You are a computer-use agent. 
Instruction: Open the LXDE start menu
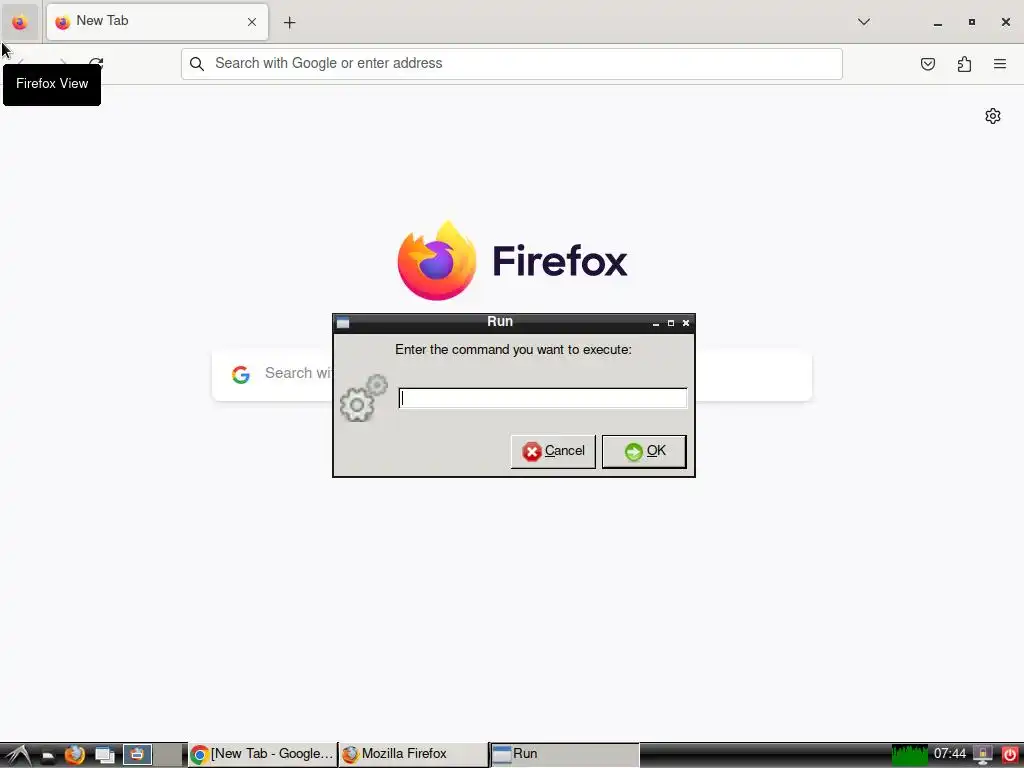[18, 755]
